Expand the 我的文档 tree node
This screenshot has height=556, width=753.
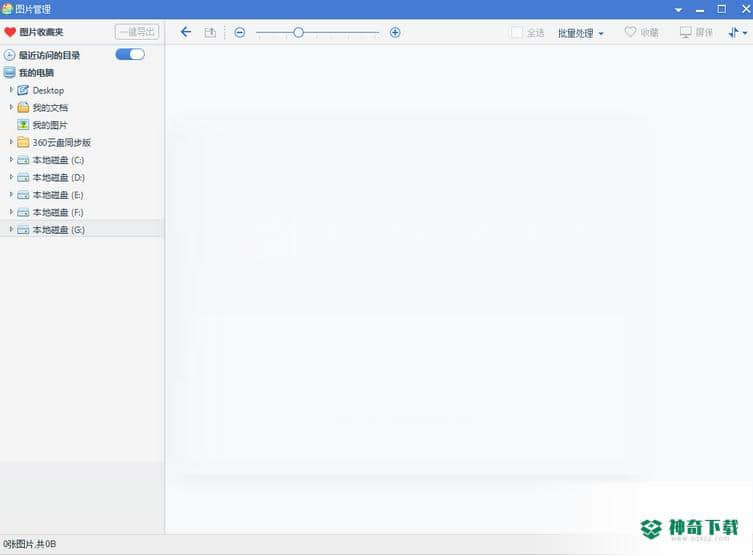pos(11,107)
